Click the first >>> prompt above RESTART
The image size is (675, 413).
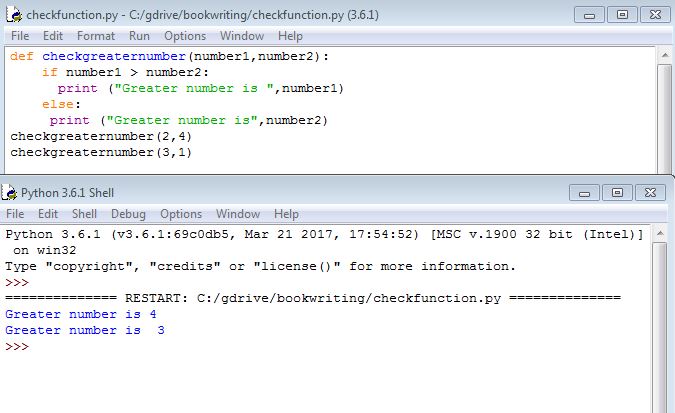(x=17, y=283)
